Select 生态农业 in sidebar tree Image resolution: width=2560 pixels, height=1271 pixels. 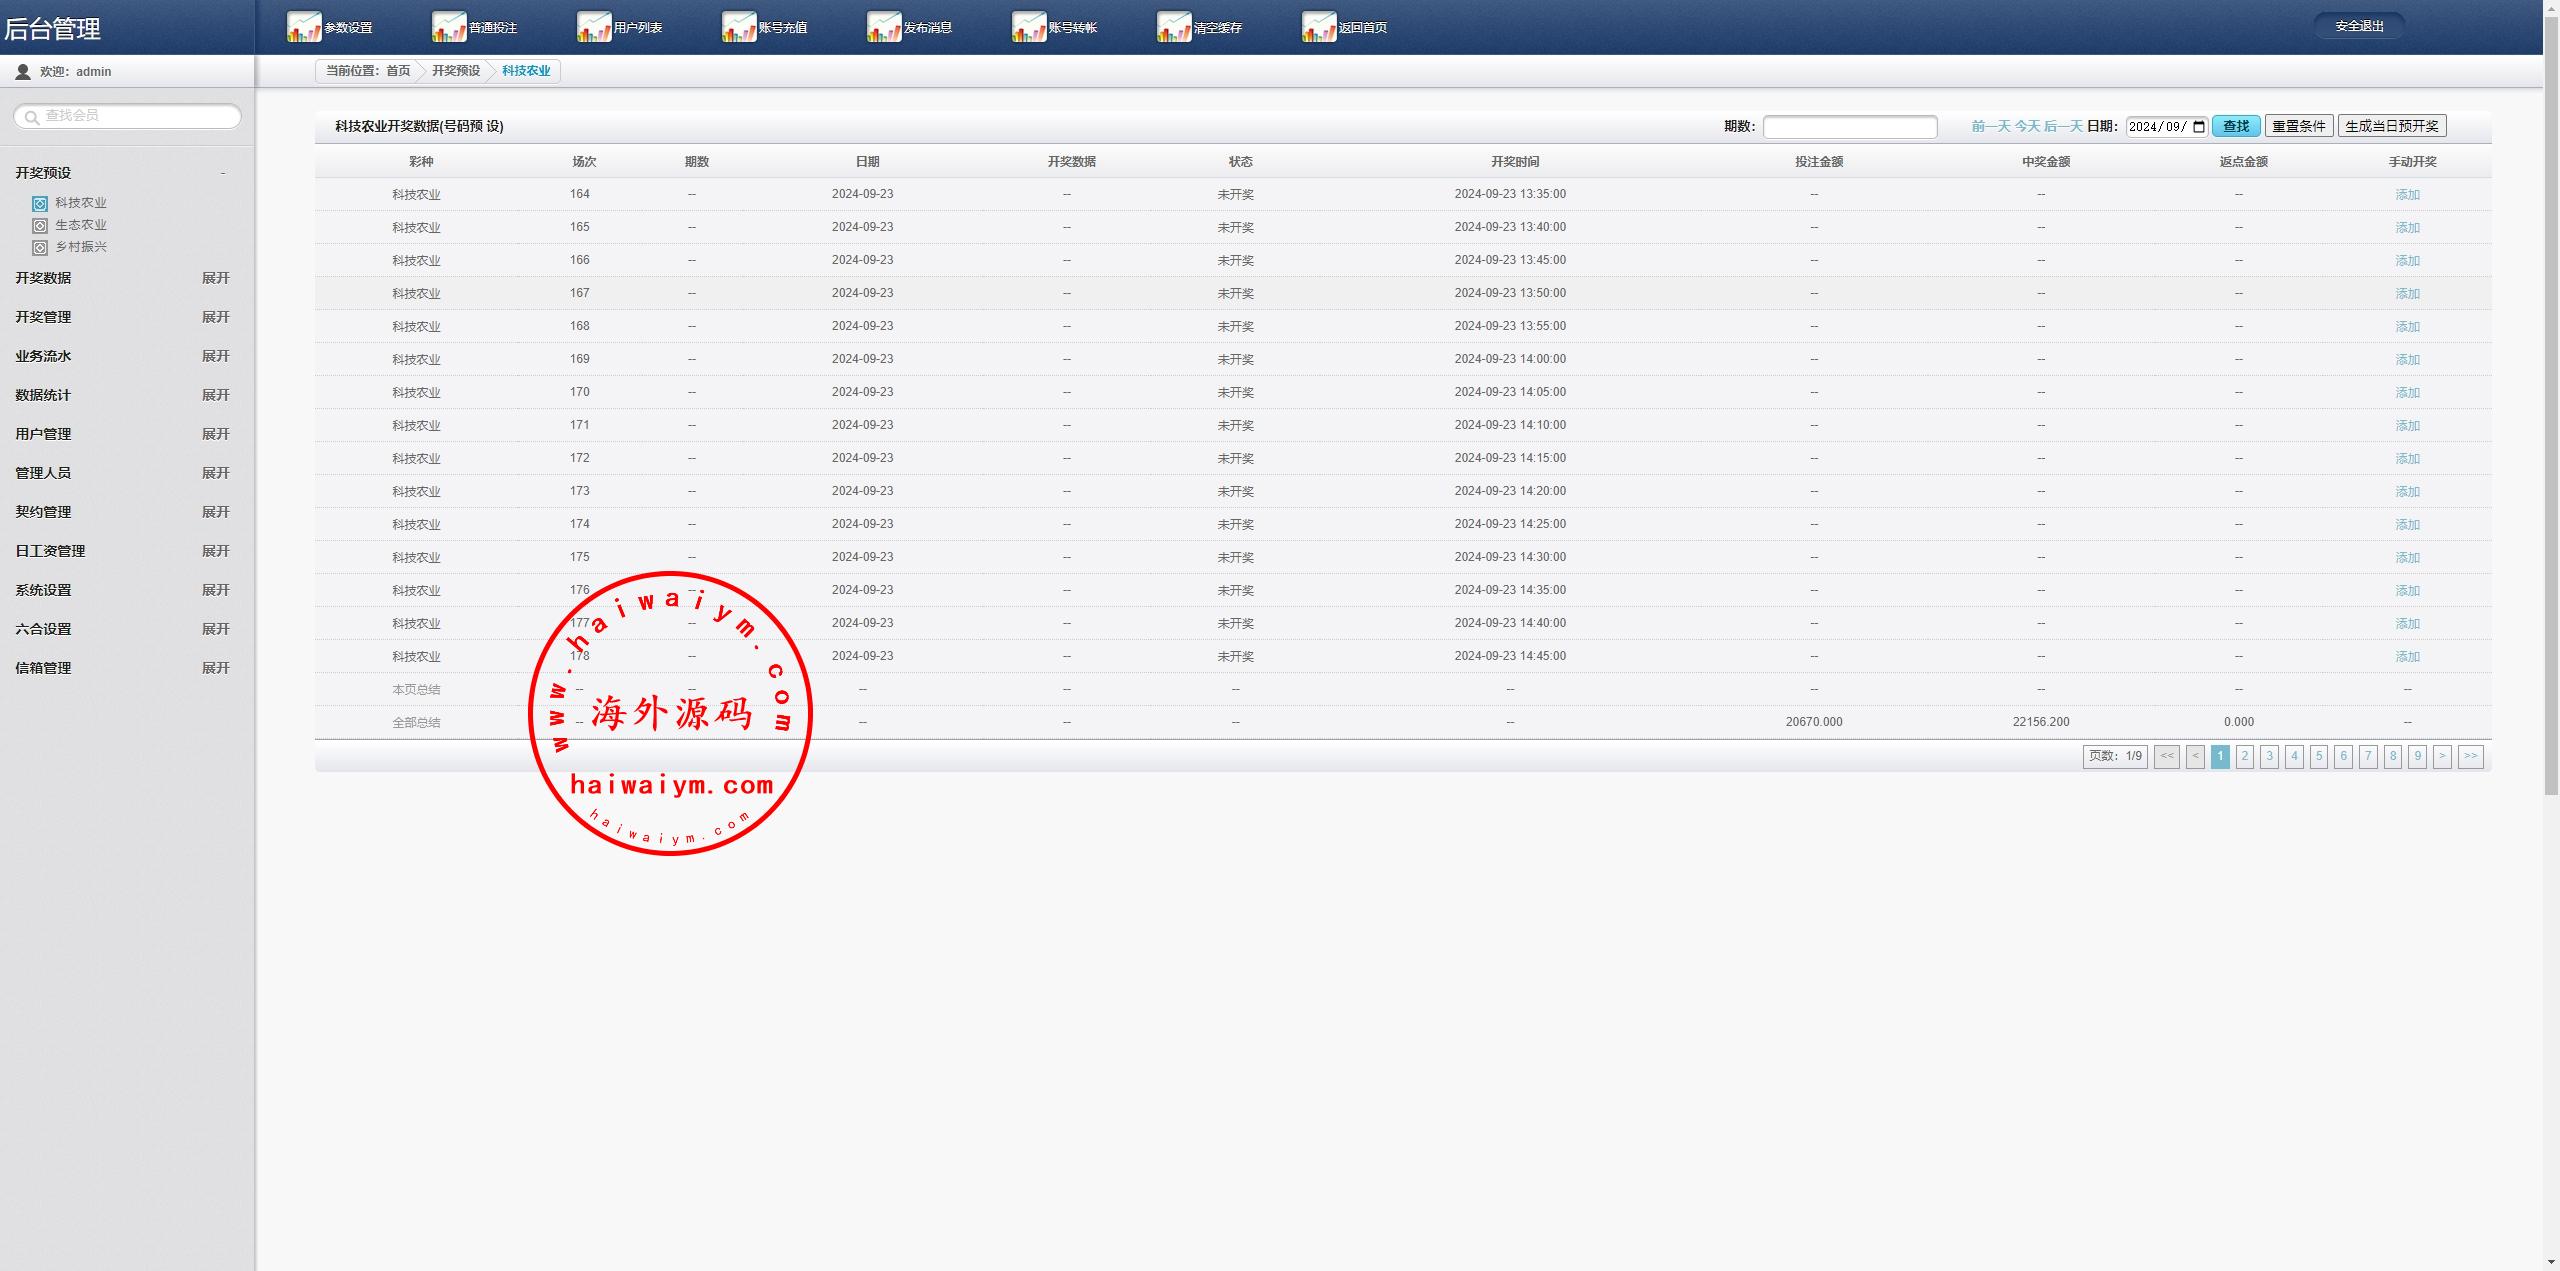(x=80, y=225)
